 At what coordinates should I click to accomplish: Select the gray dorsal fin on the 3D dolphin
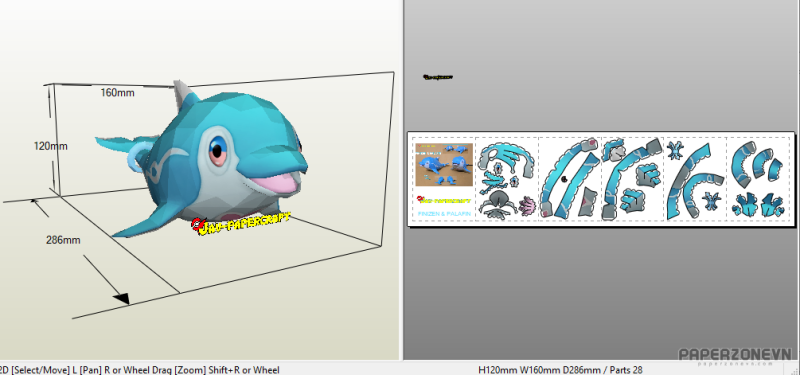click(x=182, y=96)
